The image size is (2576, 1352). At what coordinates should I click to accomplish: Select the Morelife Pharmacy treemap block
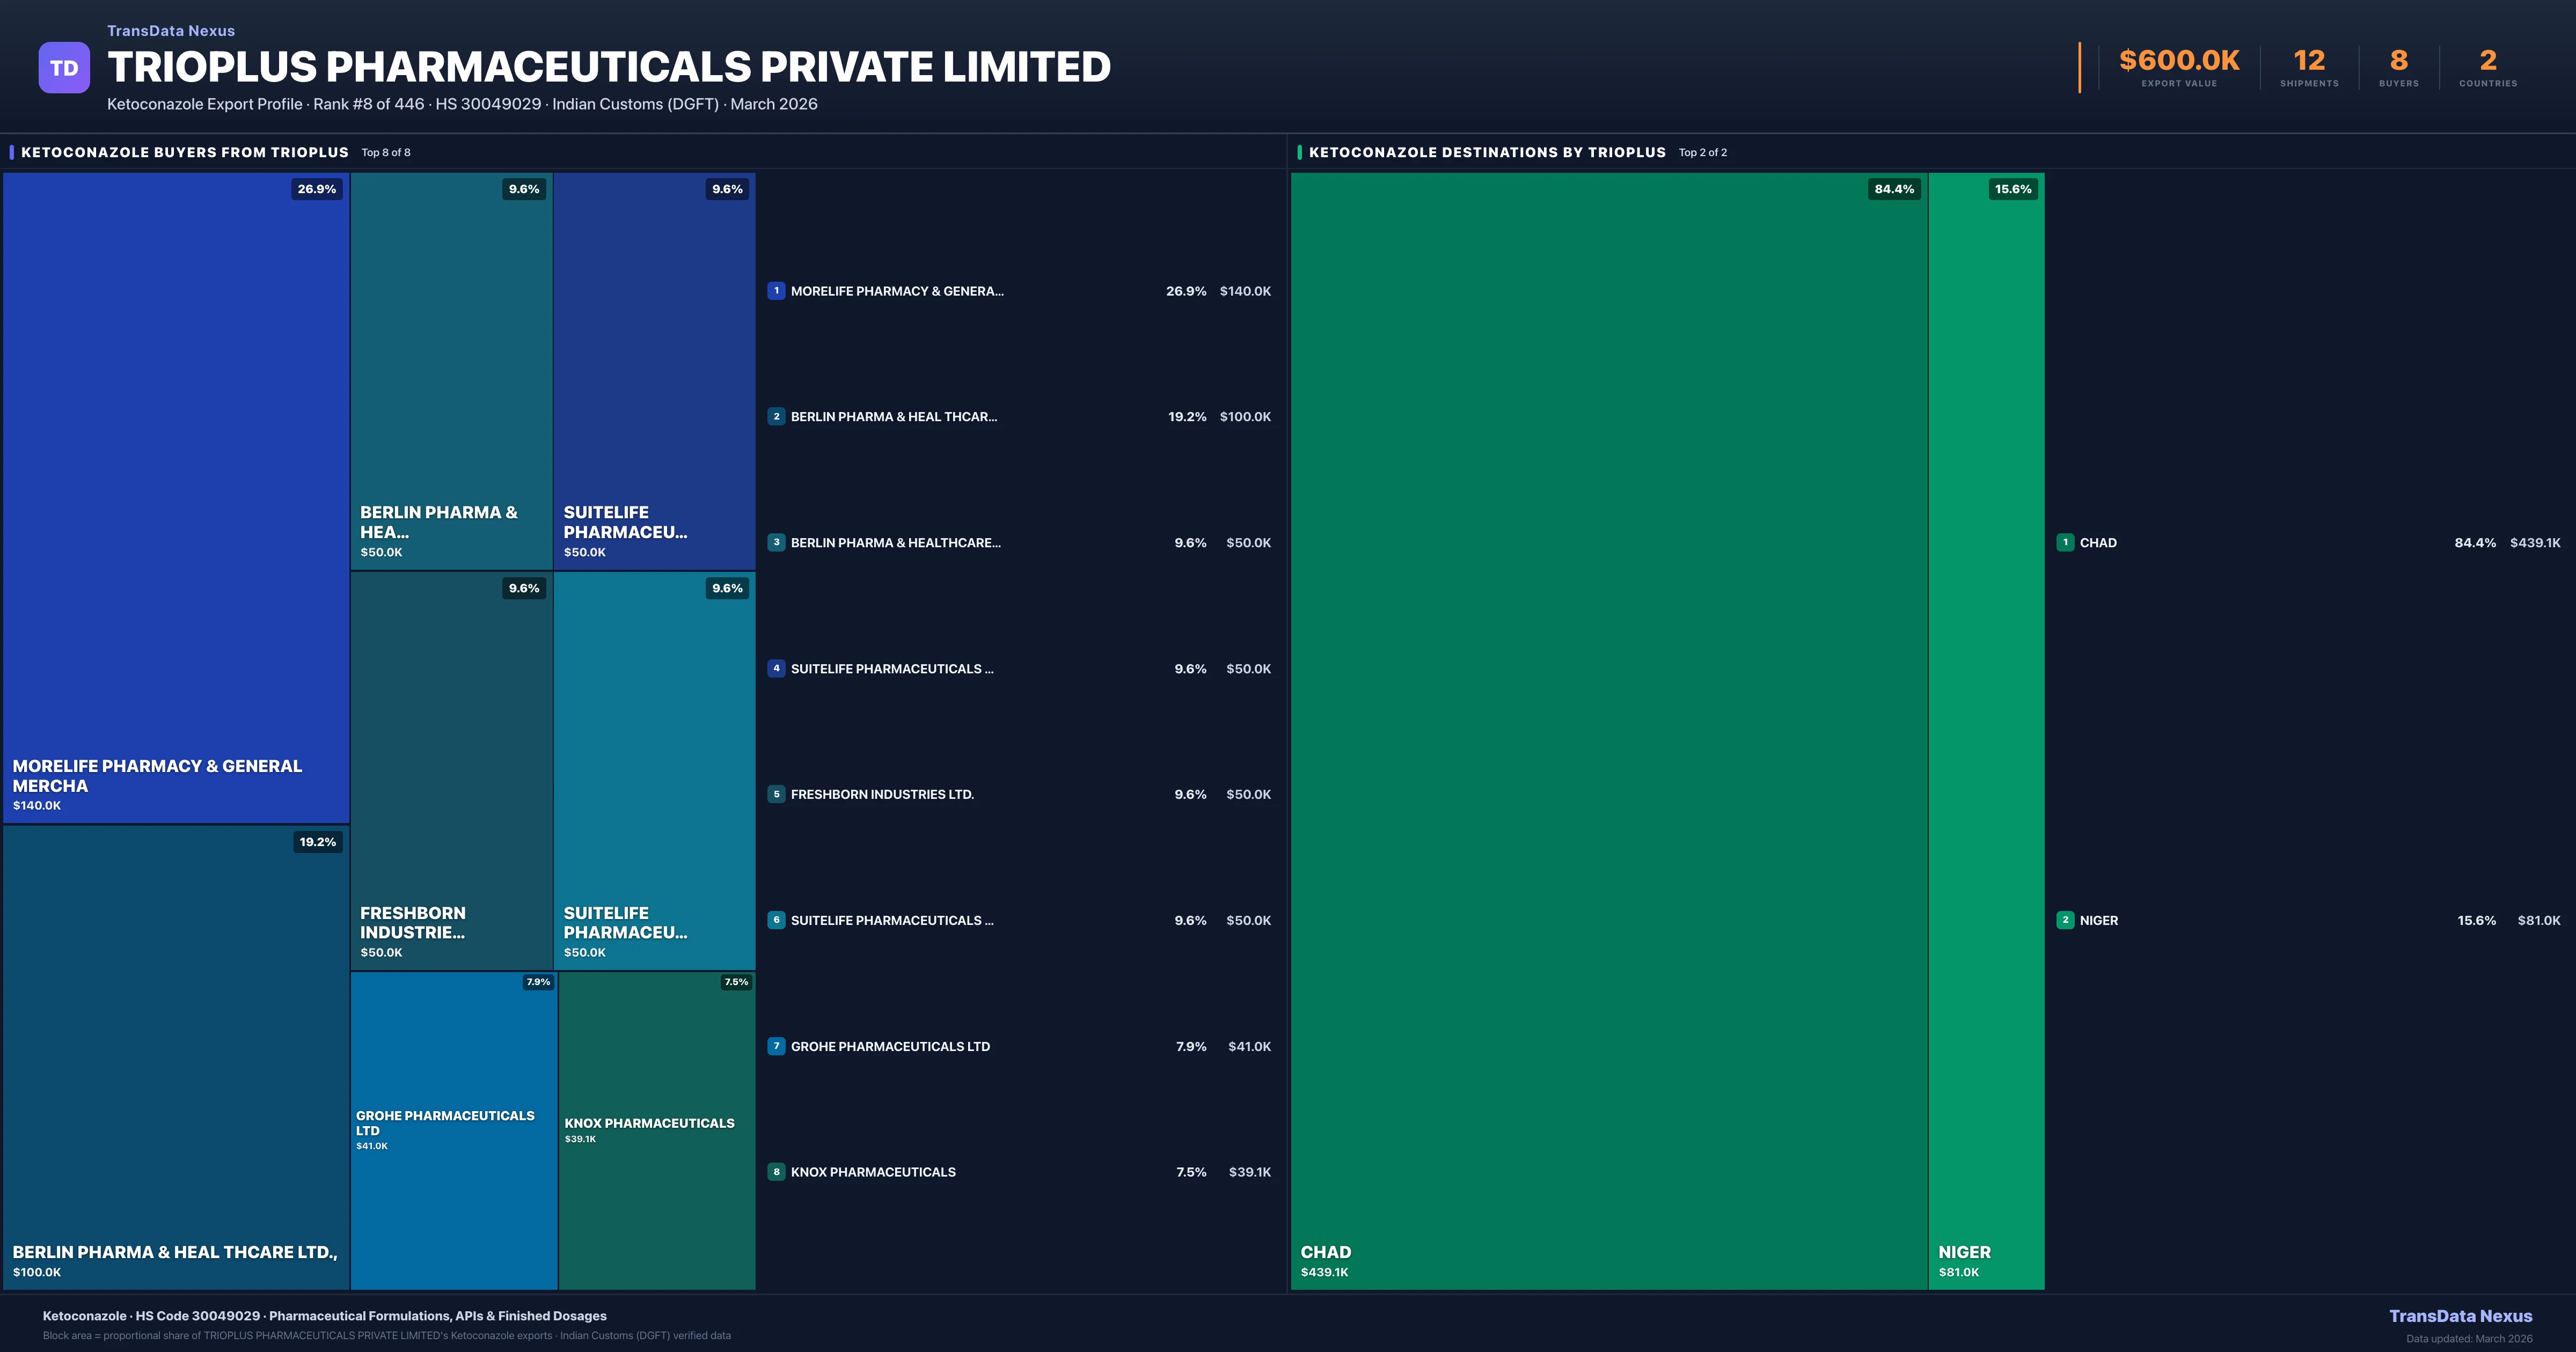click(176, 497)
